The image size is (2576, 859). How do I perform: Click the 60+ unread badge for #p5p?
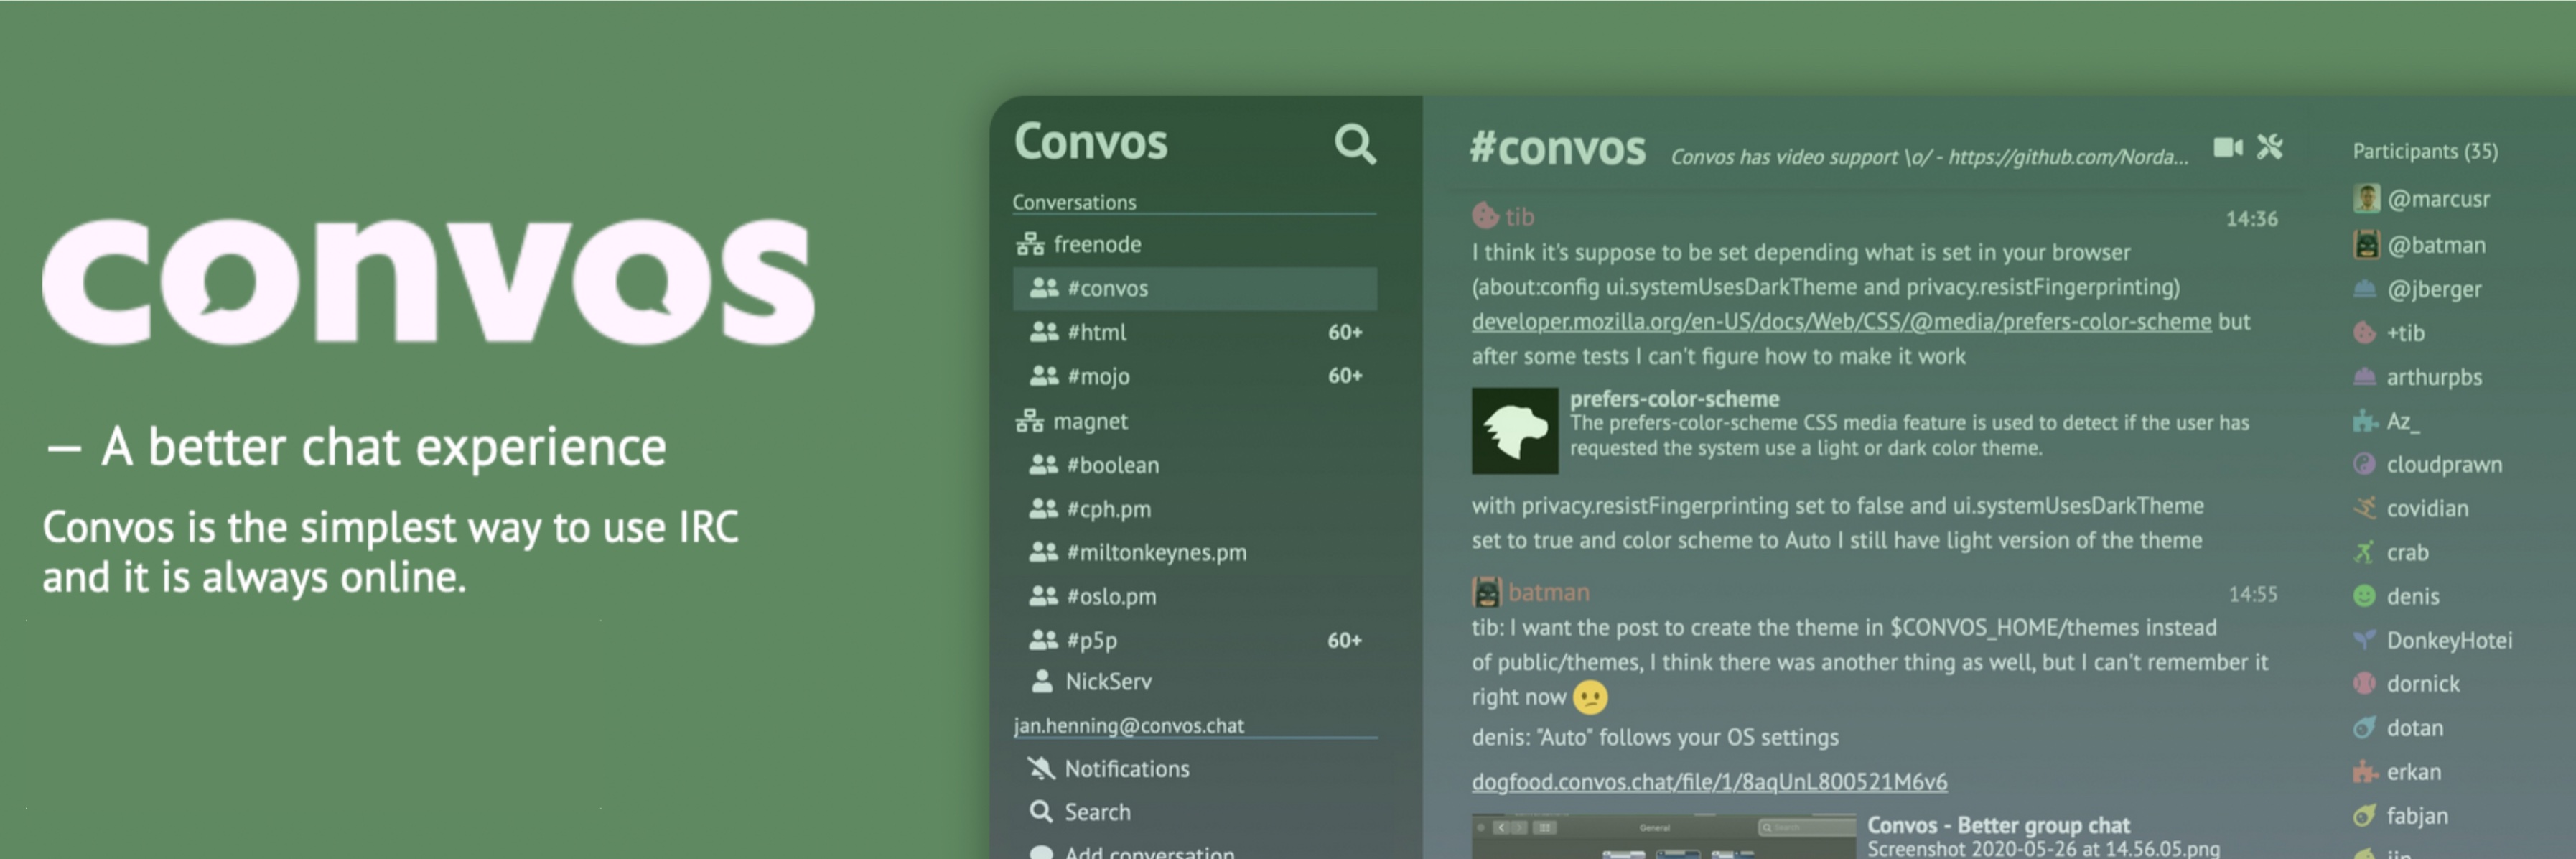tap(1344, 640)
